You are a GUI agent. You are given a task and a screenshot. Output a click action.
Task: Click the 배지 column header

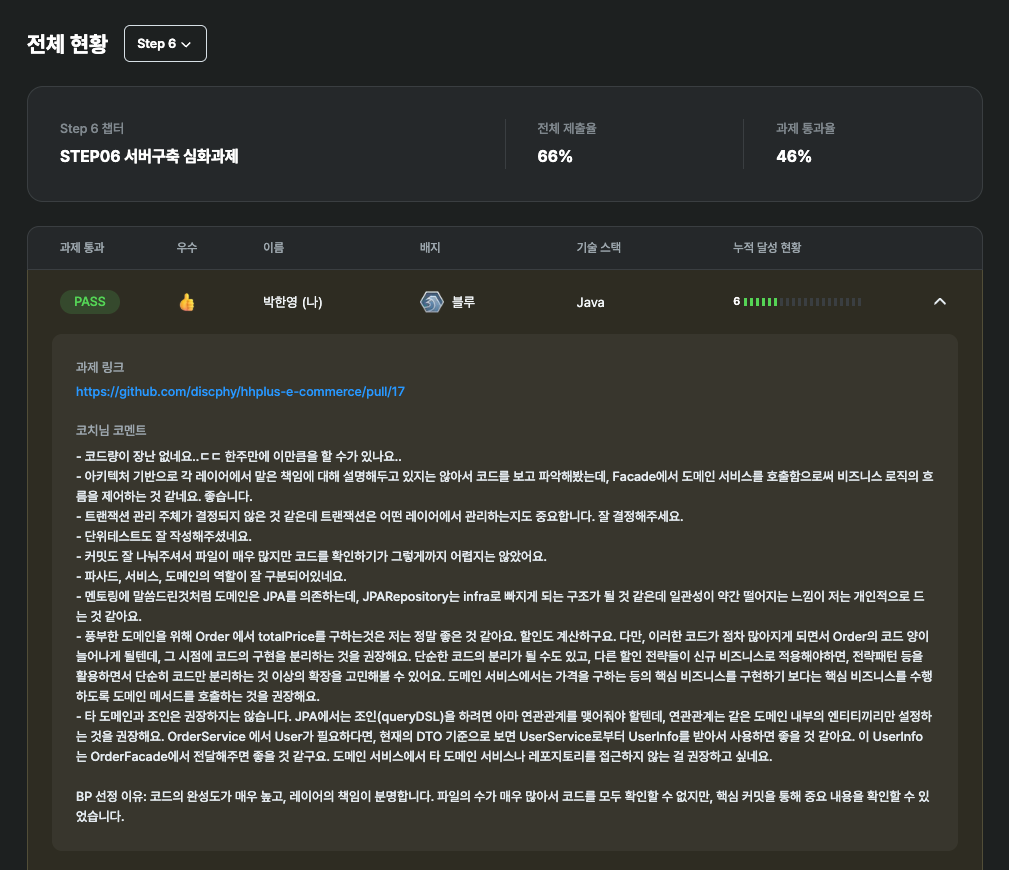(x=430, y=248)
